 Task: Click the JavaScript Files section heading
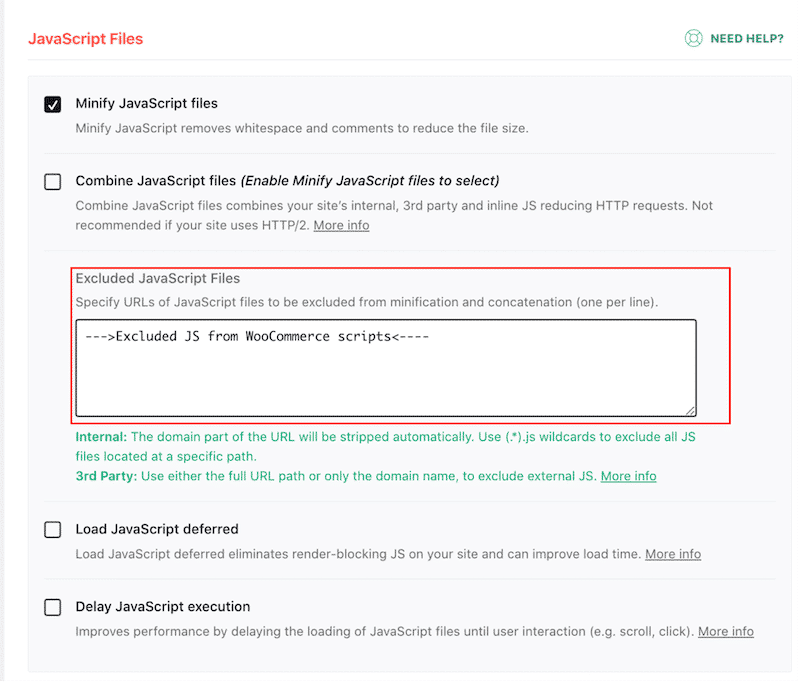point(85,38)
